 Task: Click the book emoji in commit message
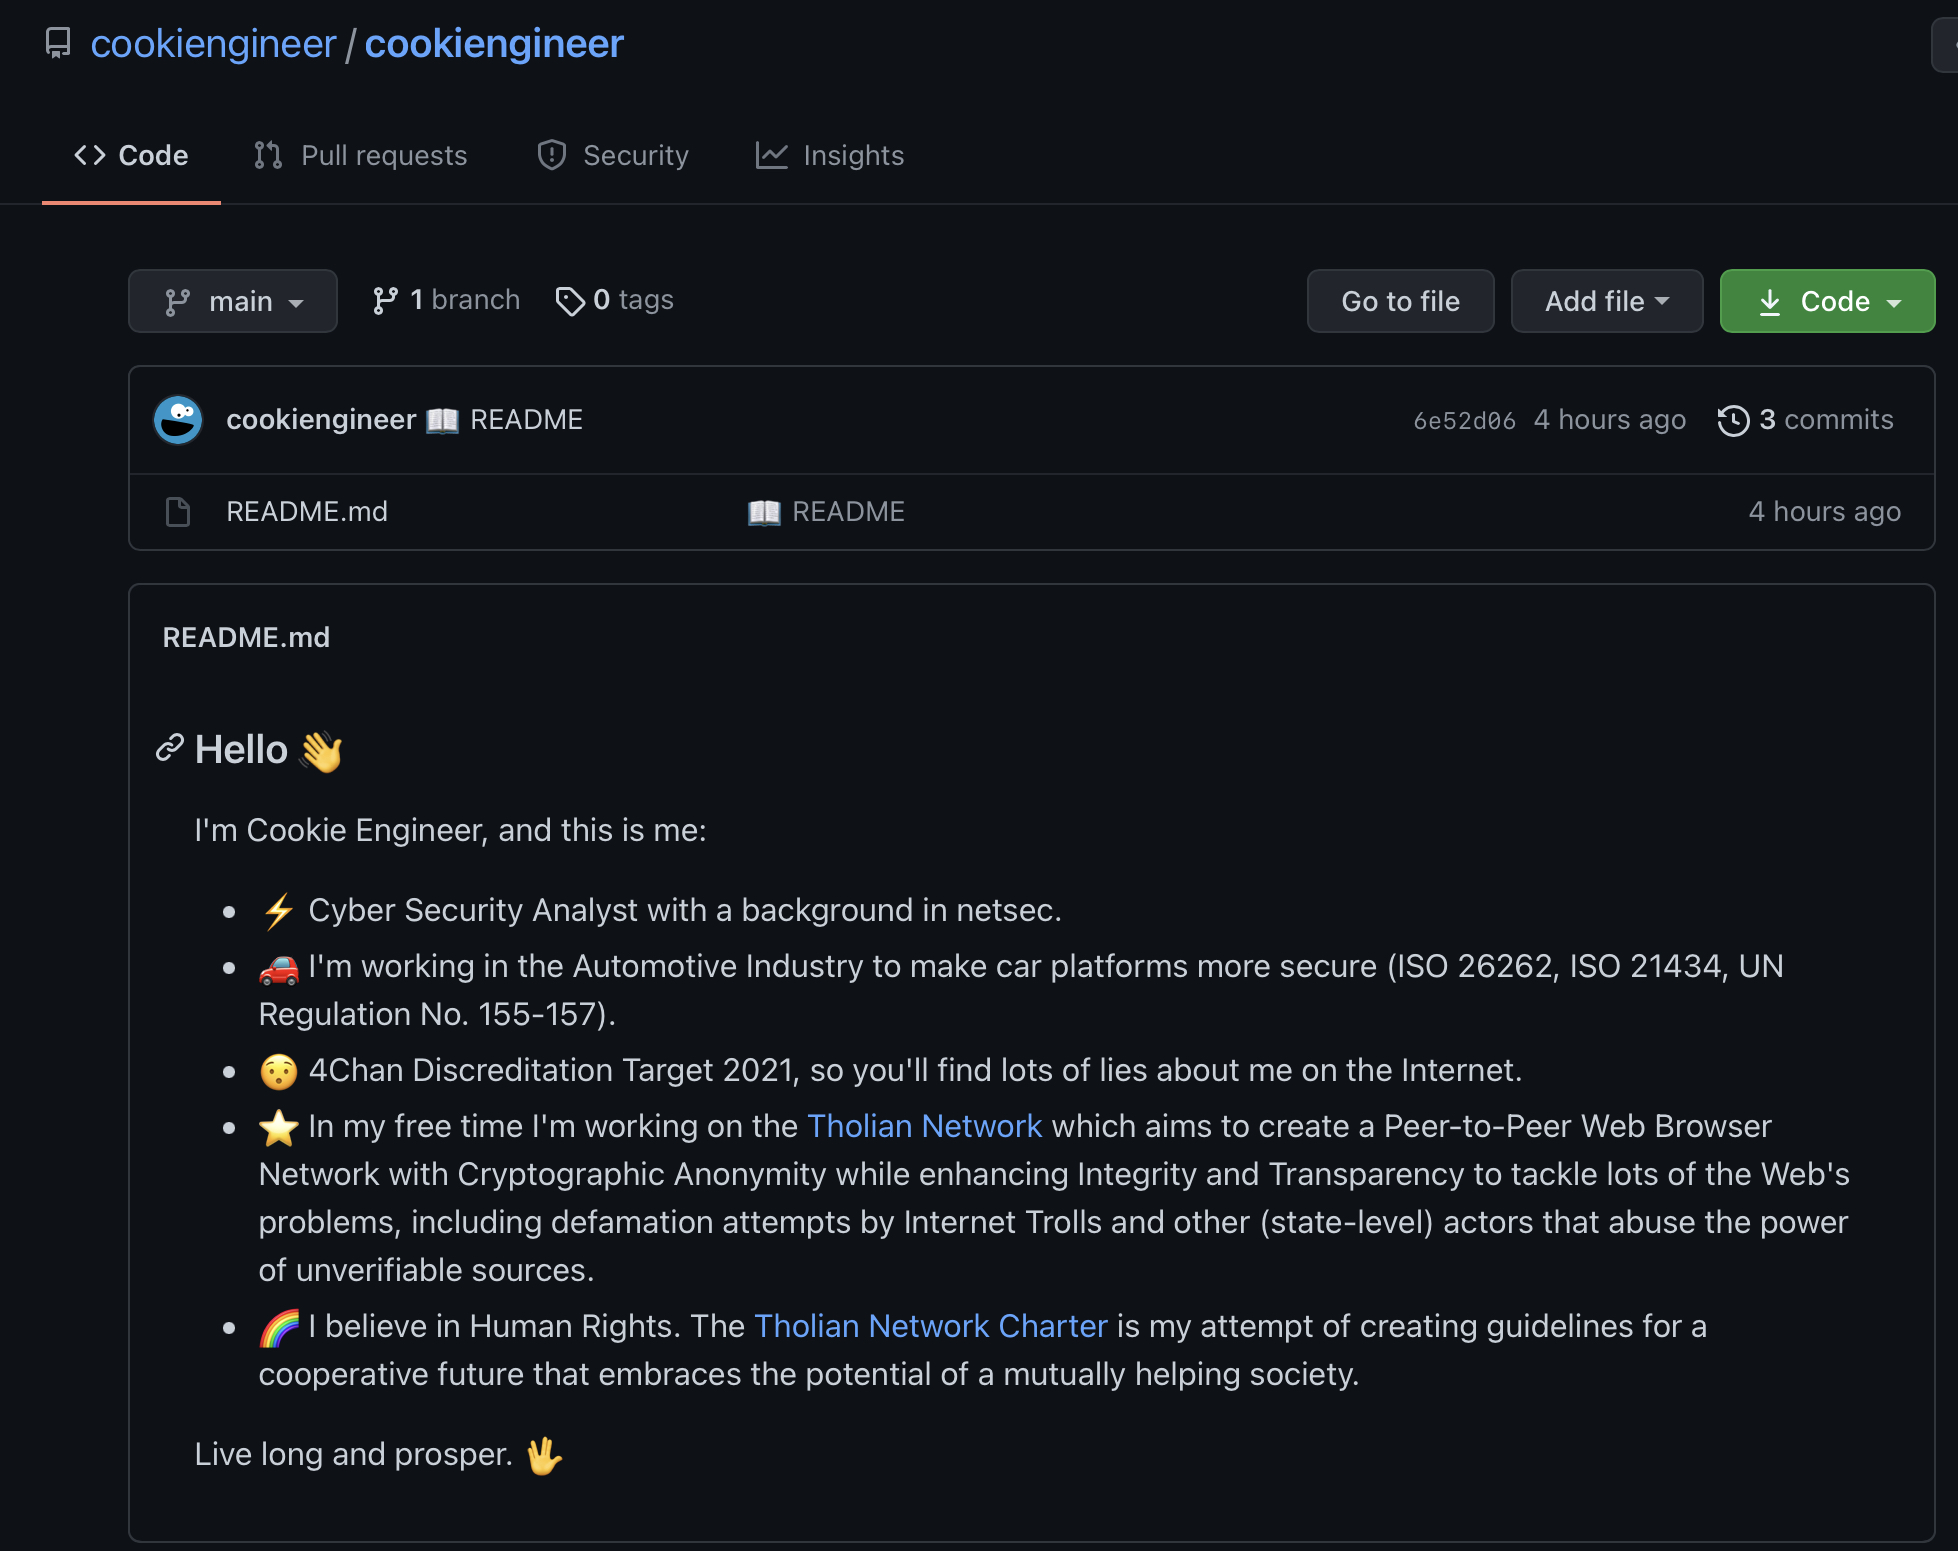(x=442, y=421)
